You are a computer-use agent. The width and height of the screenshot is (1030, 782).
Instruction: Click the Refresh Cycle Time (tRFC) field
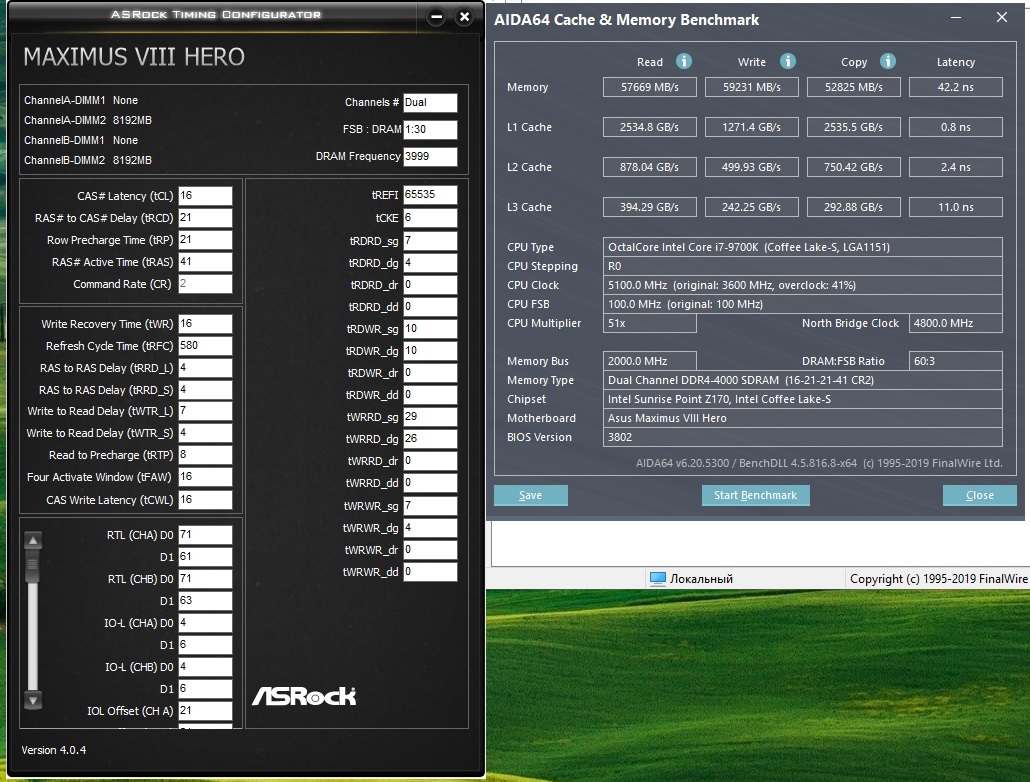(205, 346)
